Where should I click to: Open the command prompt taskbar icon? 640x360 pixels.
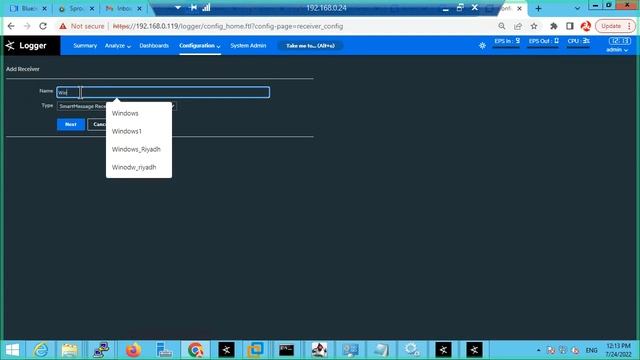point(287,350)
